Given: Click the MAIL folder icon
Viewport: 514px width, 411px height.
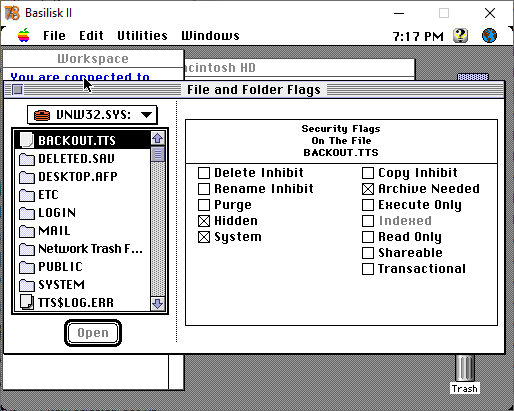Looking at the screenshot, I should click(27, 231).
